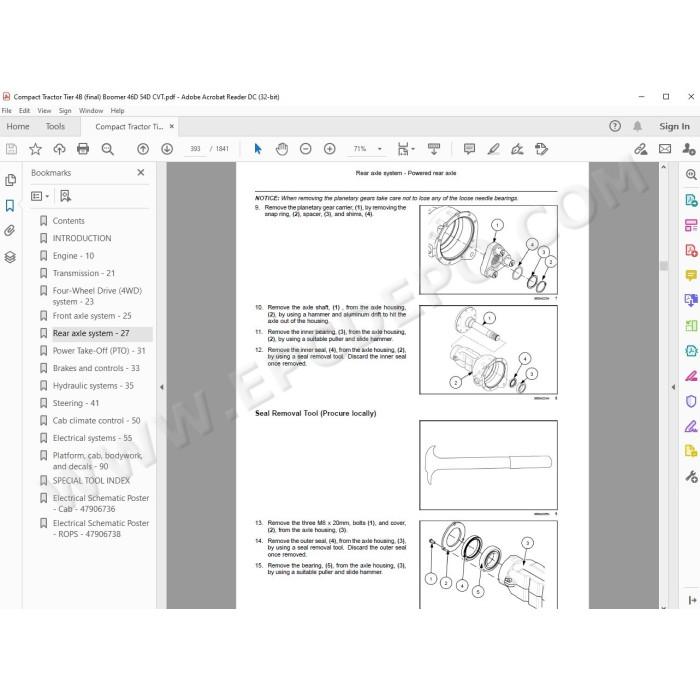Open the Protect shield tool
700x700 pixels.
(691, 401)
